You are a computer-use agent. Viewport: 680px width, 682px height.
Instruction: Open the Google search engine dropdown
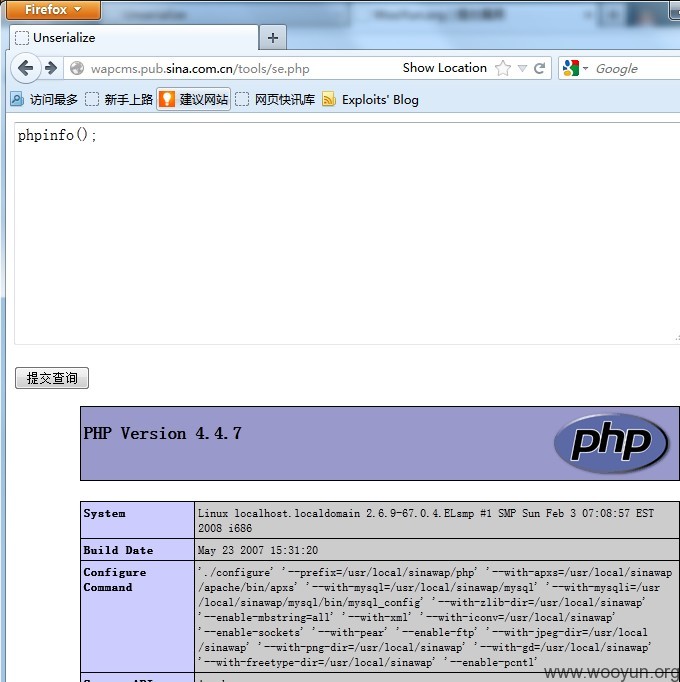586,68
